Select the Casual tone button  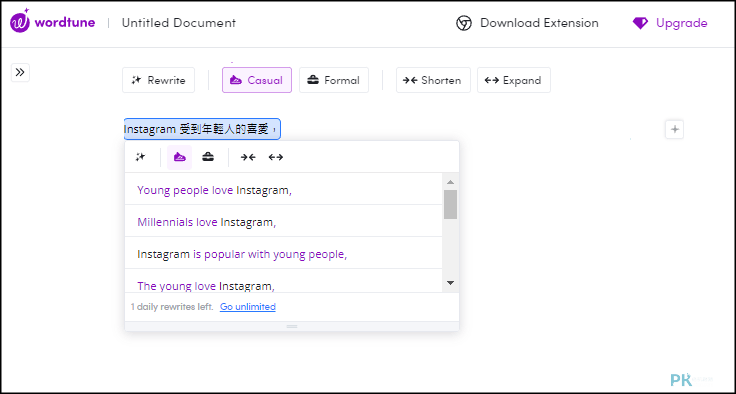[257, 80]
